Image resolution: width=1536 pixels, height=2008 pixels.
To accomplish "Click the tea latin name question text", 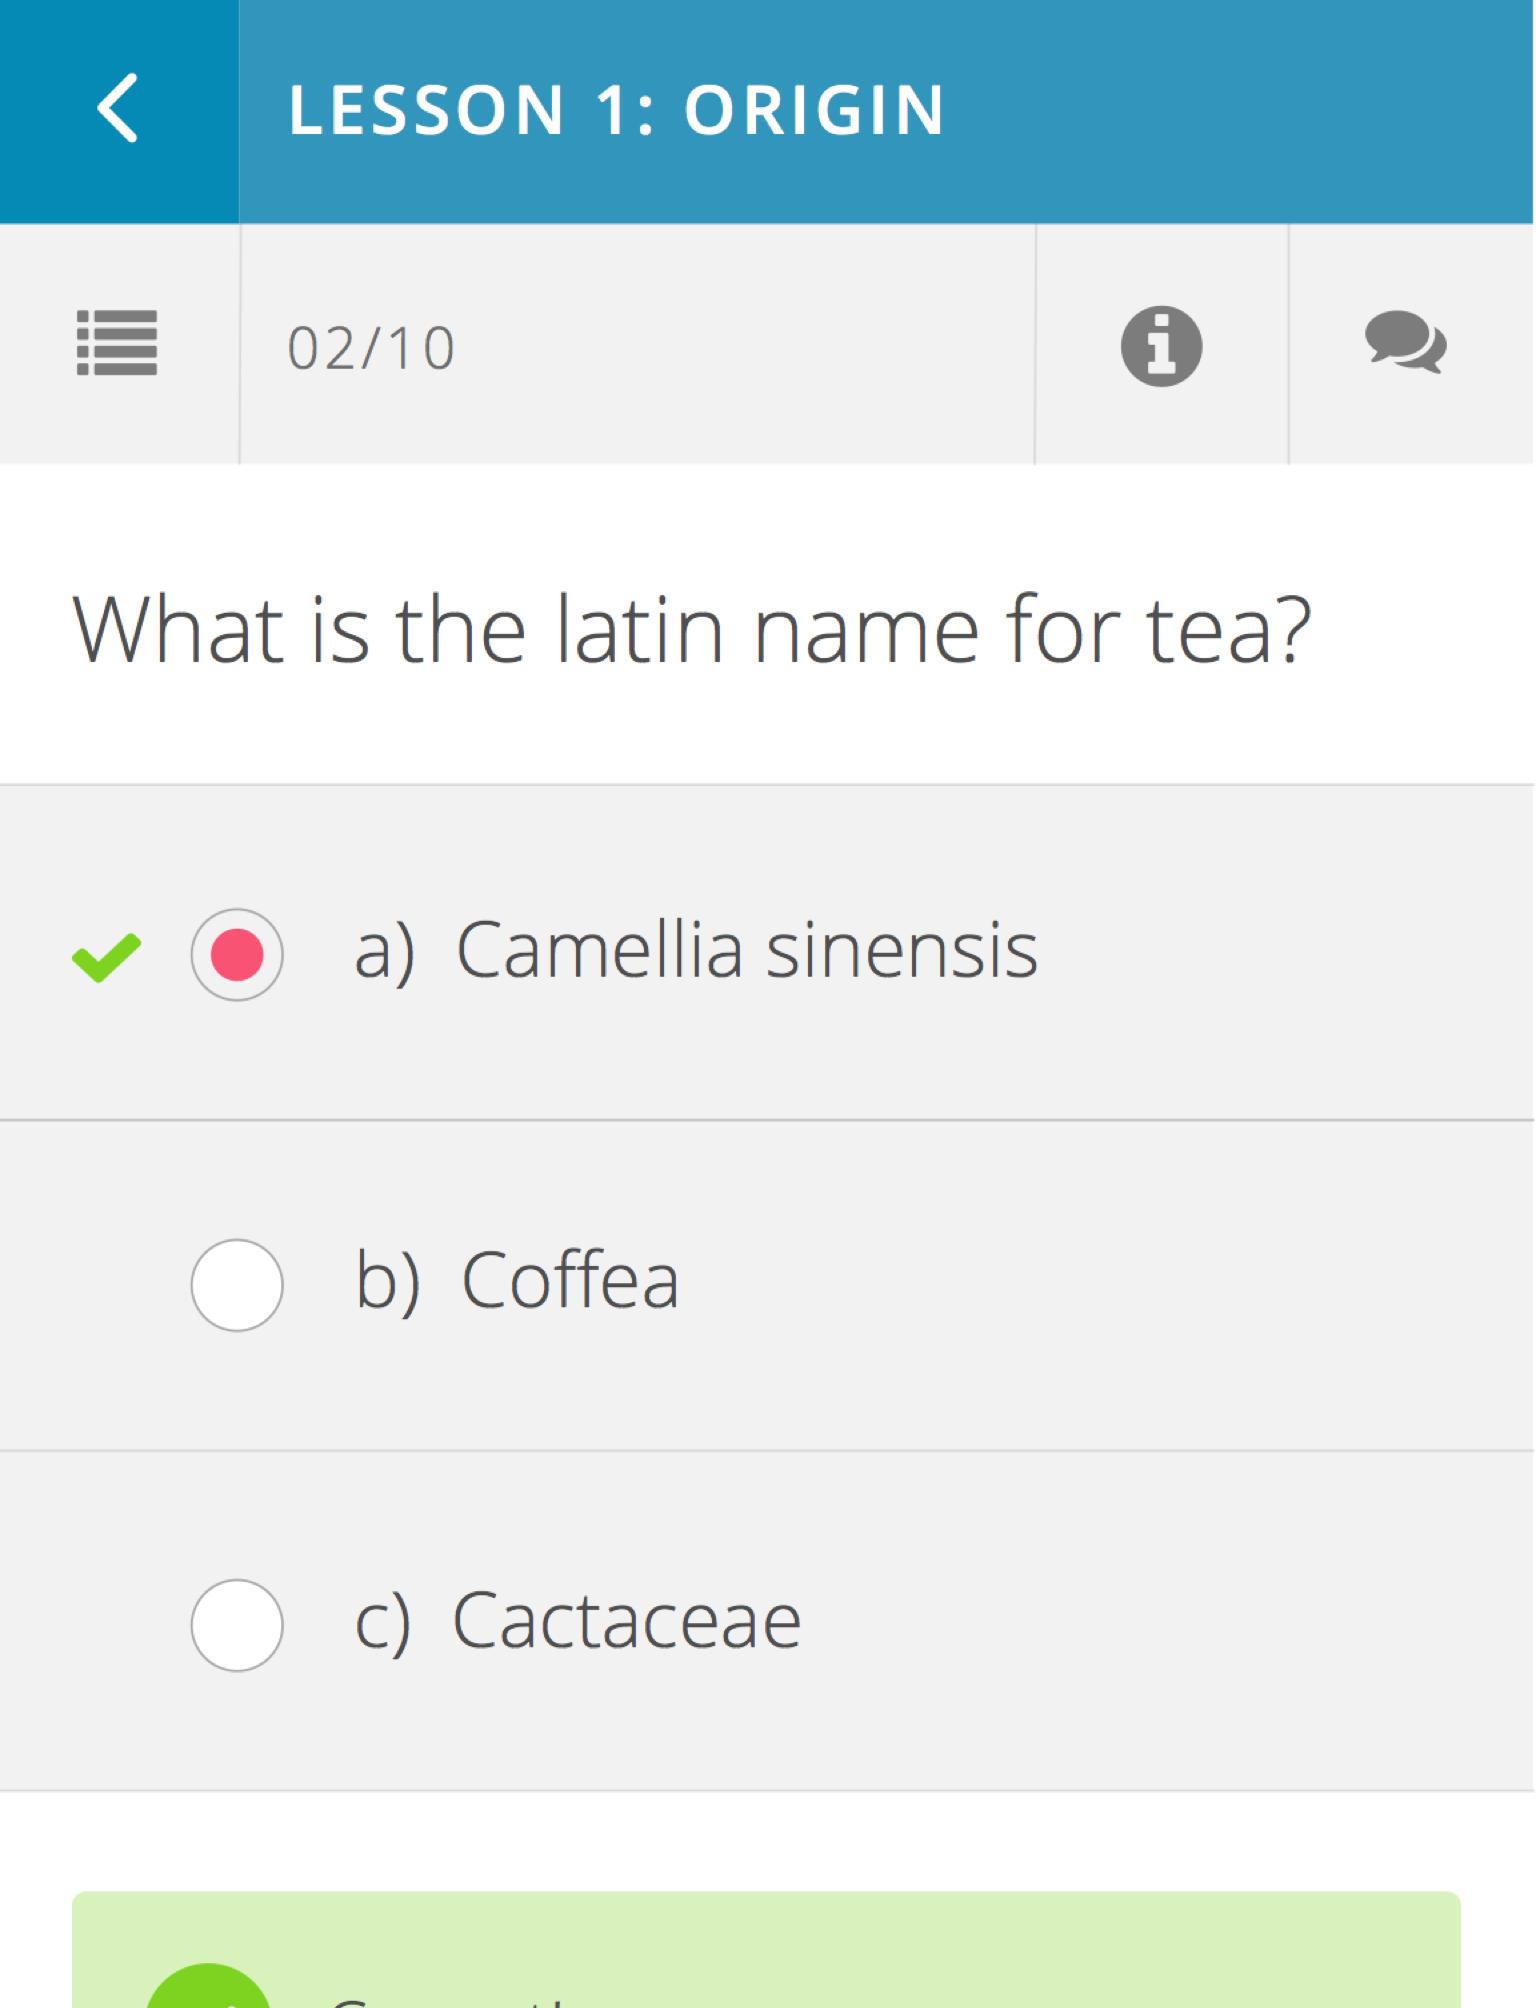I will point(691,630).
